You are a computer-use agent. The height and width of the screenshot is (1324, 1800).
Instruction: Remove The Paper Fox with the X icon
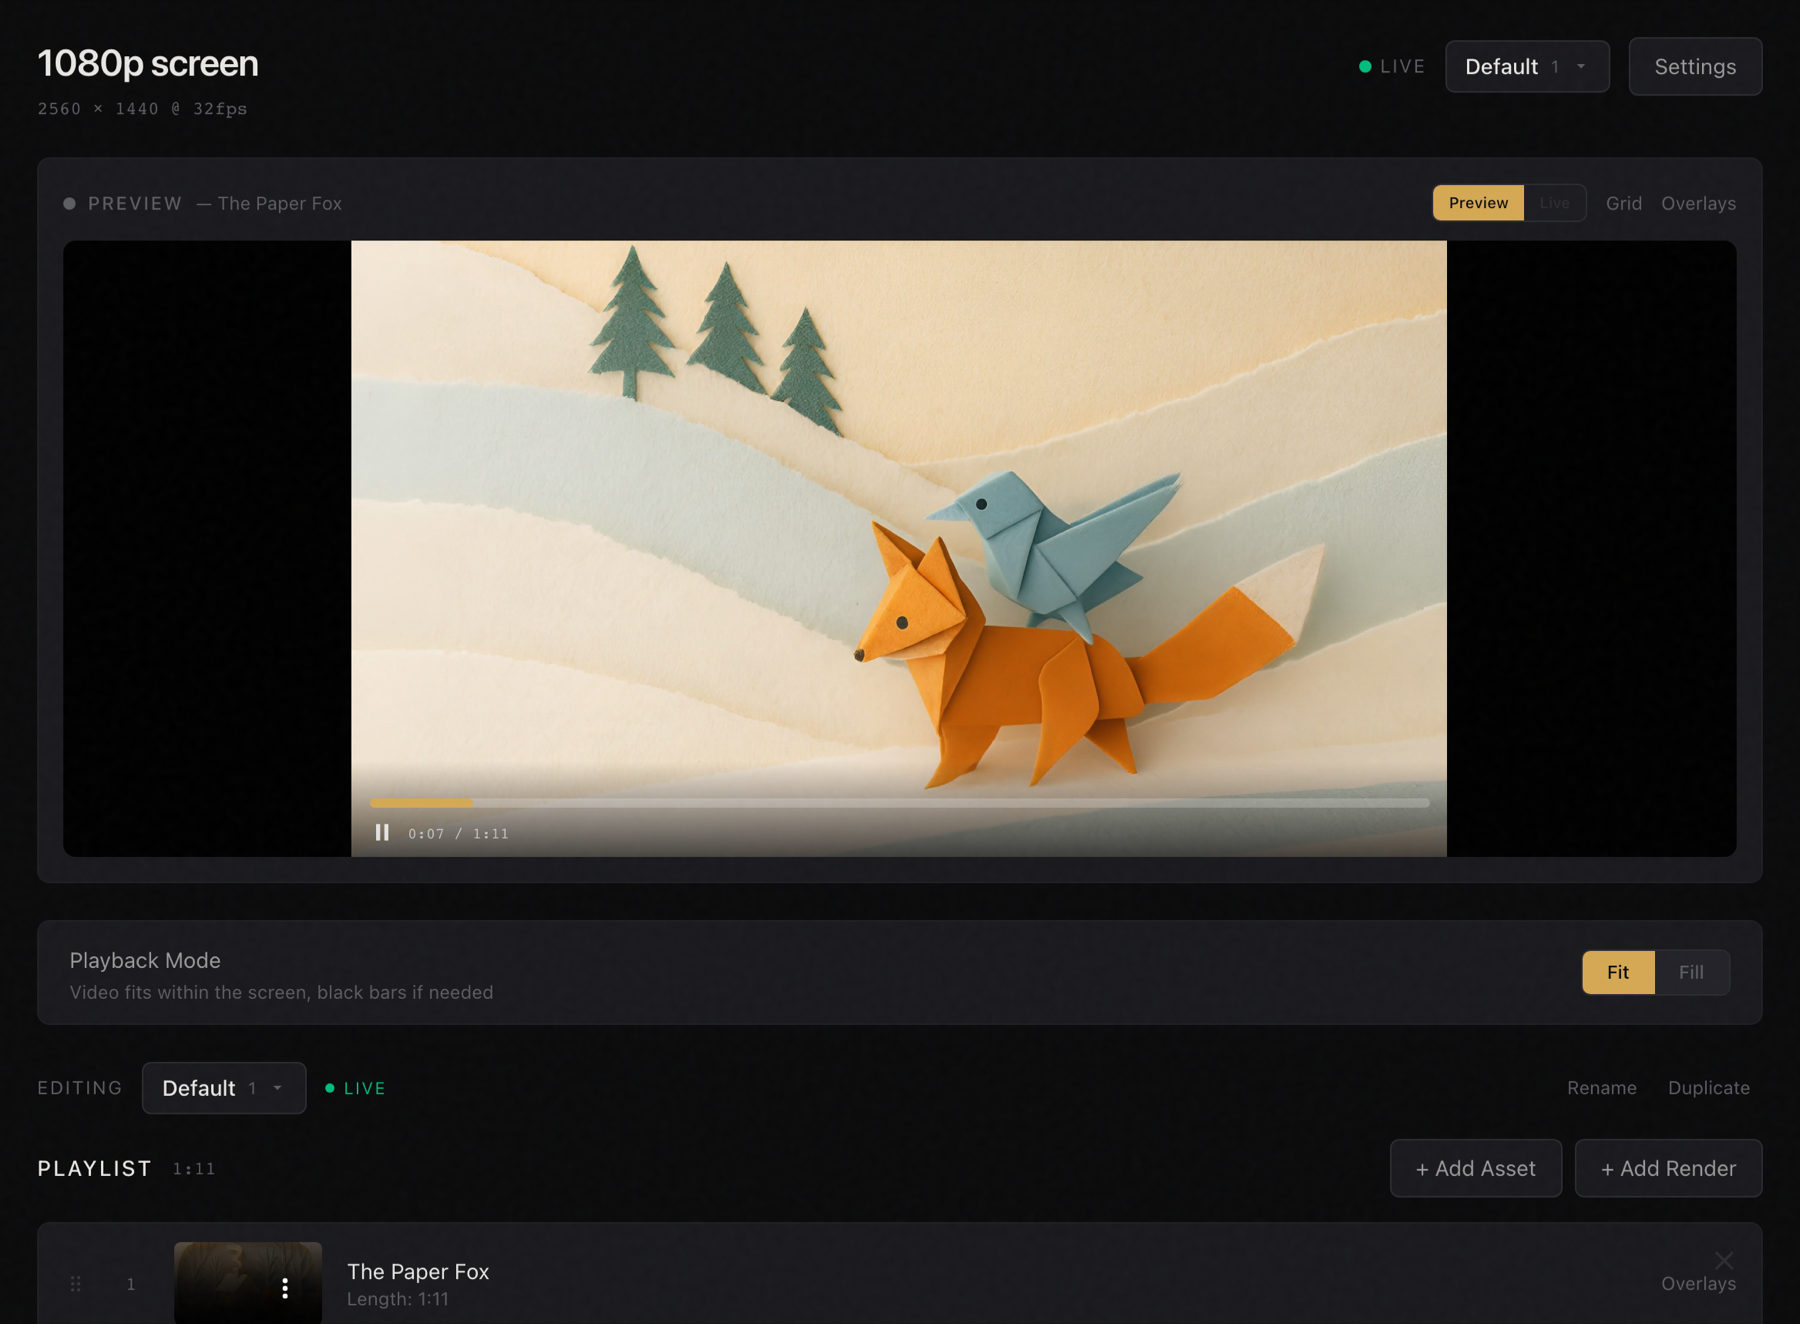pos(1724,1260)
